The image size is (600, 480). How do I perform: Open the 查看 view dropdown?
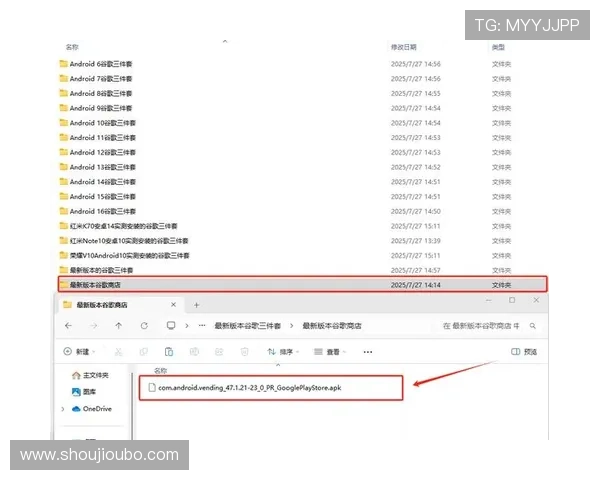pos(330,352)
